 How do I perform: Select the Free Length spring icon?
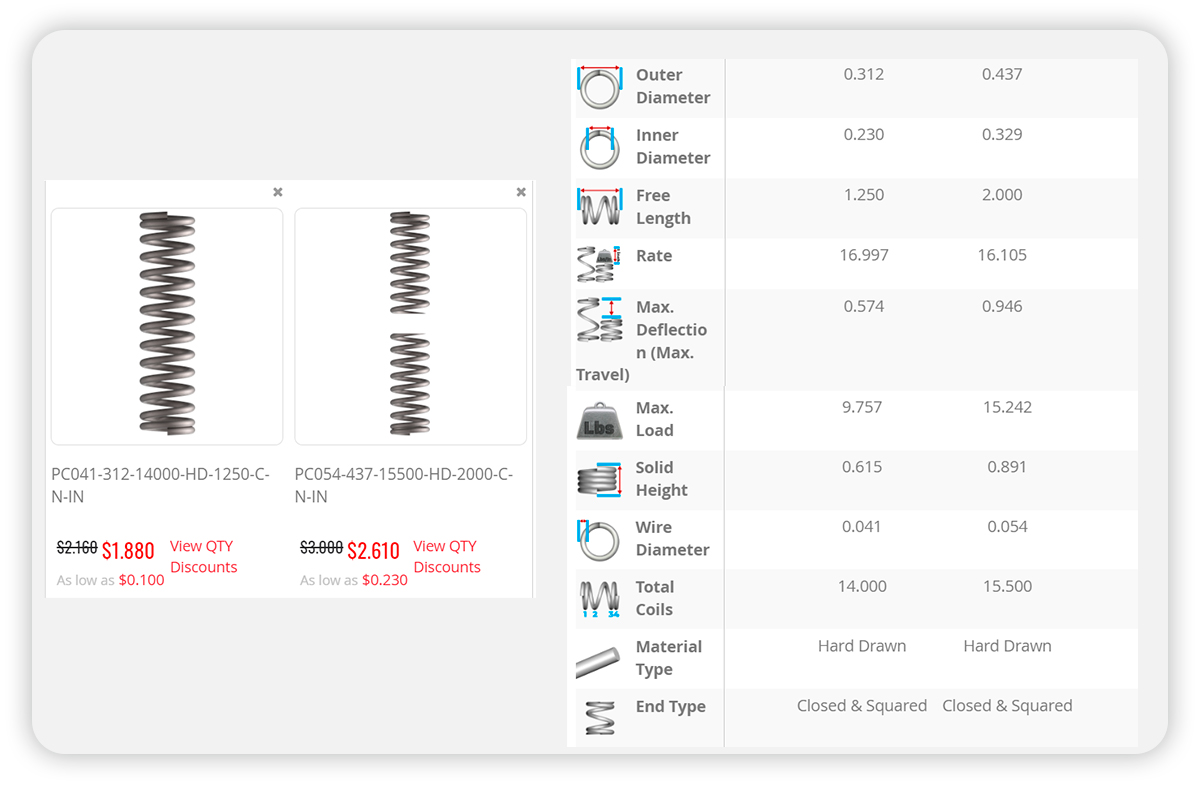(599, 208)
